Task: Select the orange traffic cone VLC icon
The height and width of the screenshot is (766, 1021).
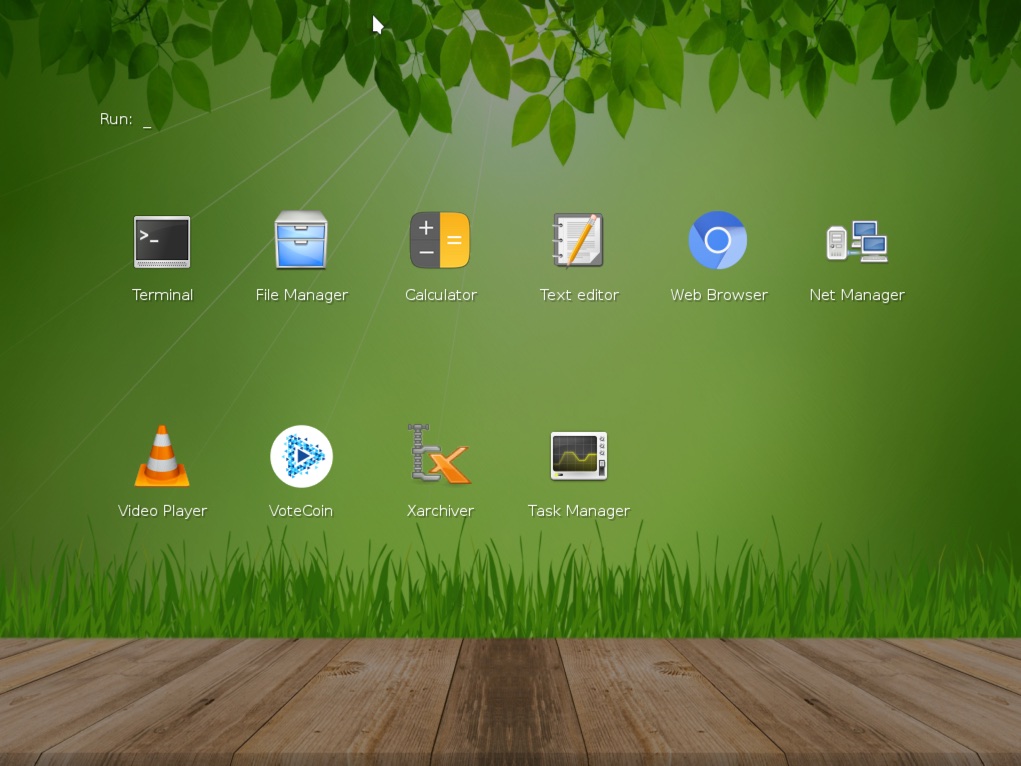Action: 162,456
